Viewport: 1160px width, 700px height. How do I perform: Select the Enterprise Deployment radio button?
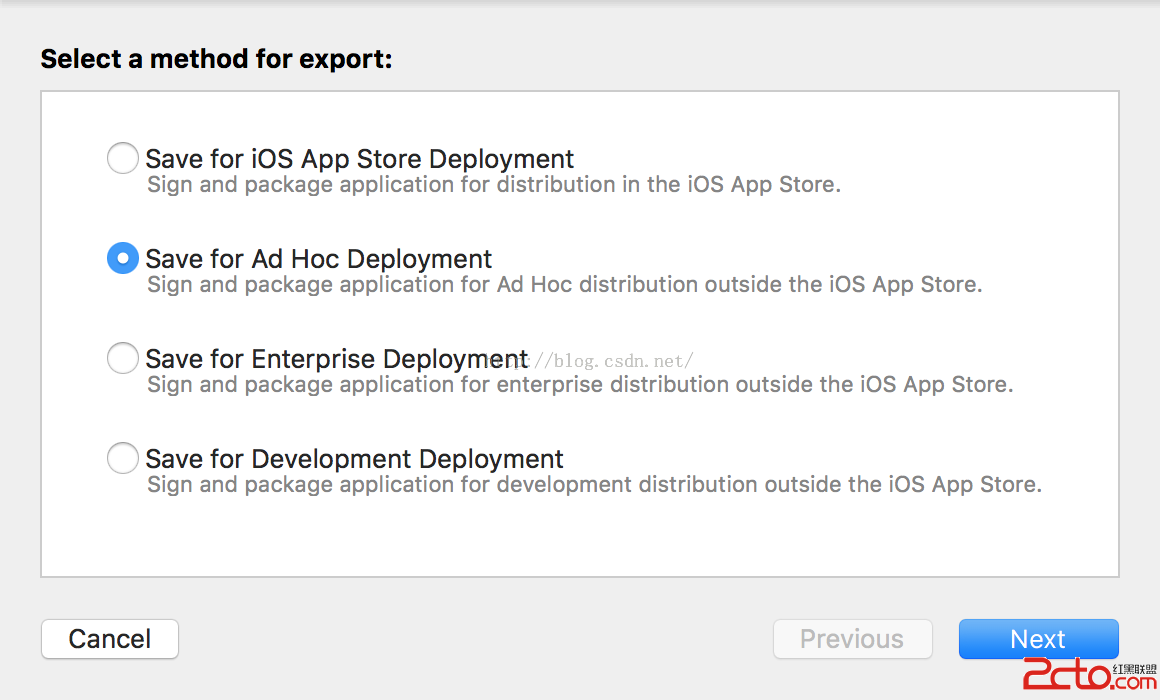[123, 358]
